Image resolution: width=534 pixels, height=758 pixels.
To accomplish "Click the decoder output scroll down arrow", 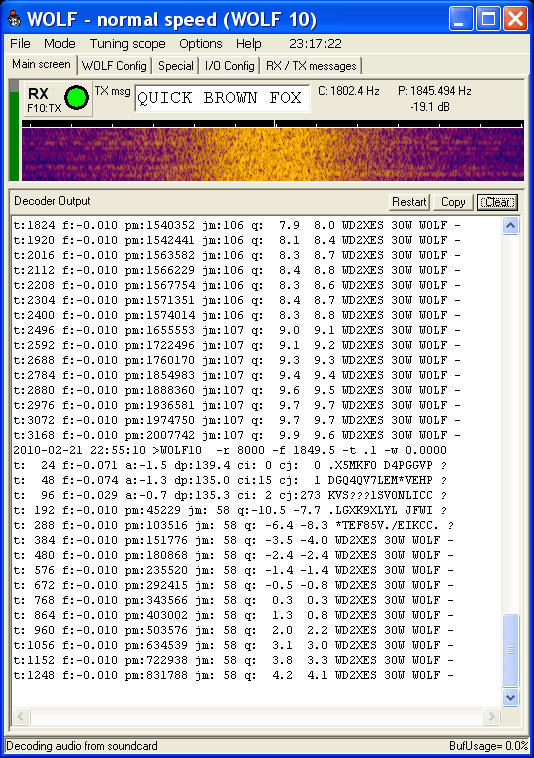I will point(511,697).
